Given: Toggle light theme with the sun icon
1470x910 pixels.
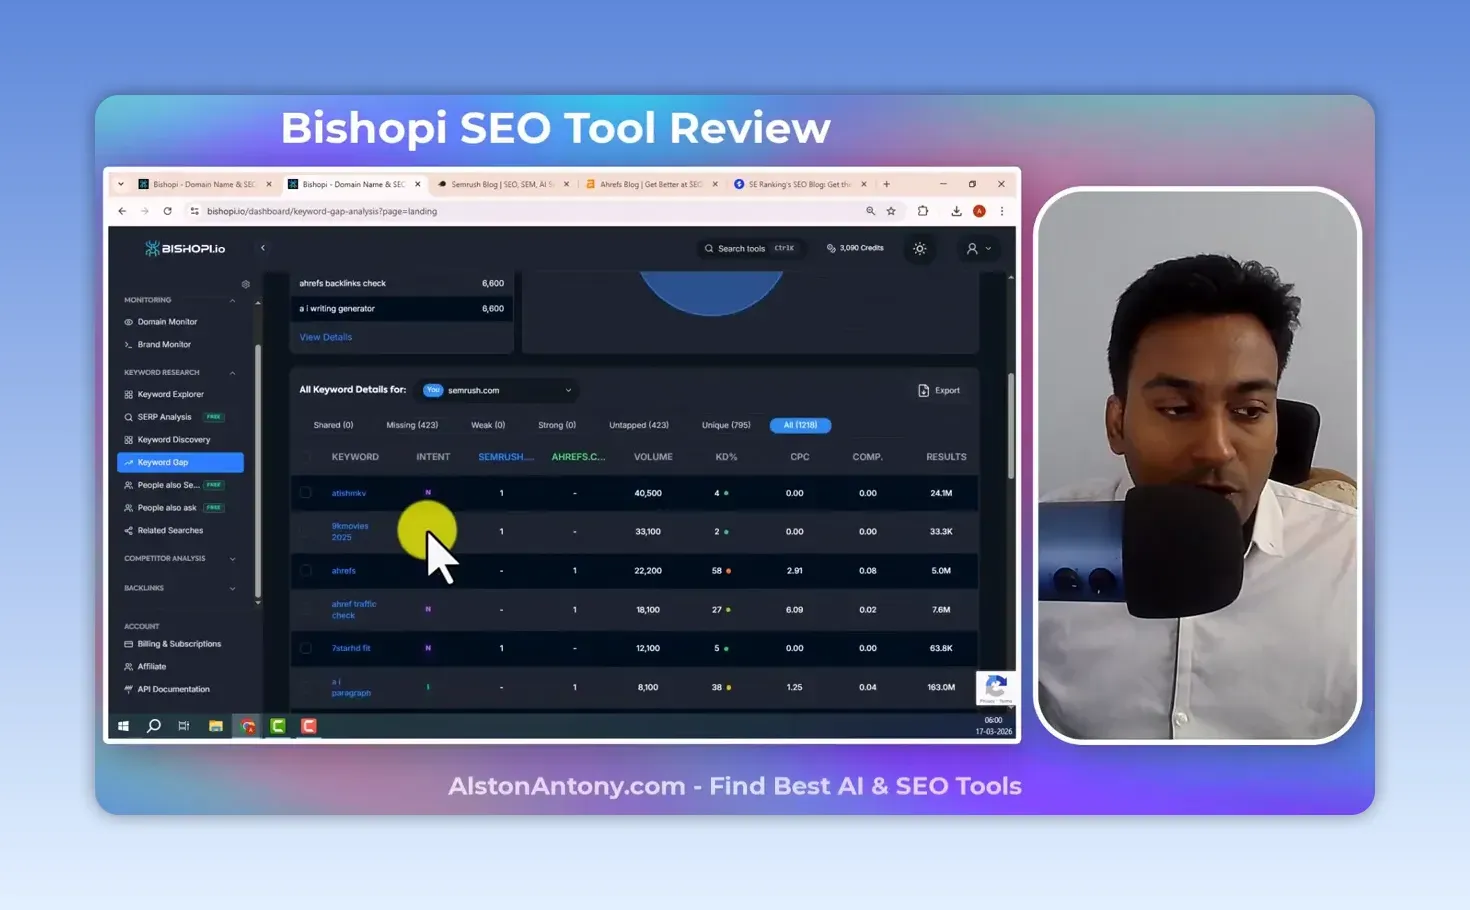Looking at the screenshot, I should click(920, 248).
